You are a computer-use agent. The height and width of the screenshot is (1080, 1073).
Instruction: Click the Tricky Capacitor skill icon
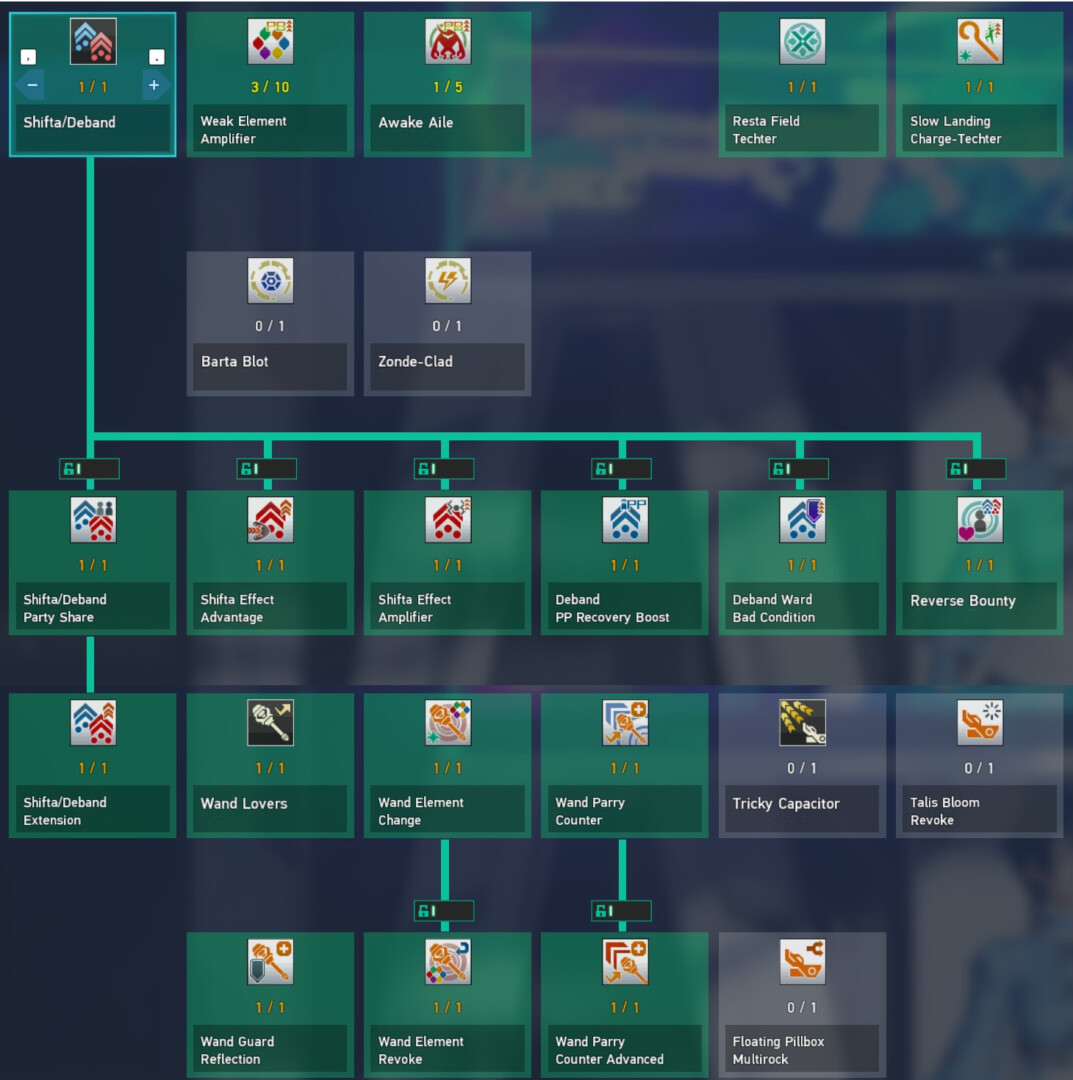[x=802, y=722]
